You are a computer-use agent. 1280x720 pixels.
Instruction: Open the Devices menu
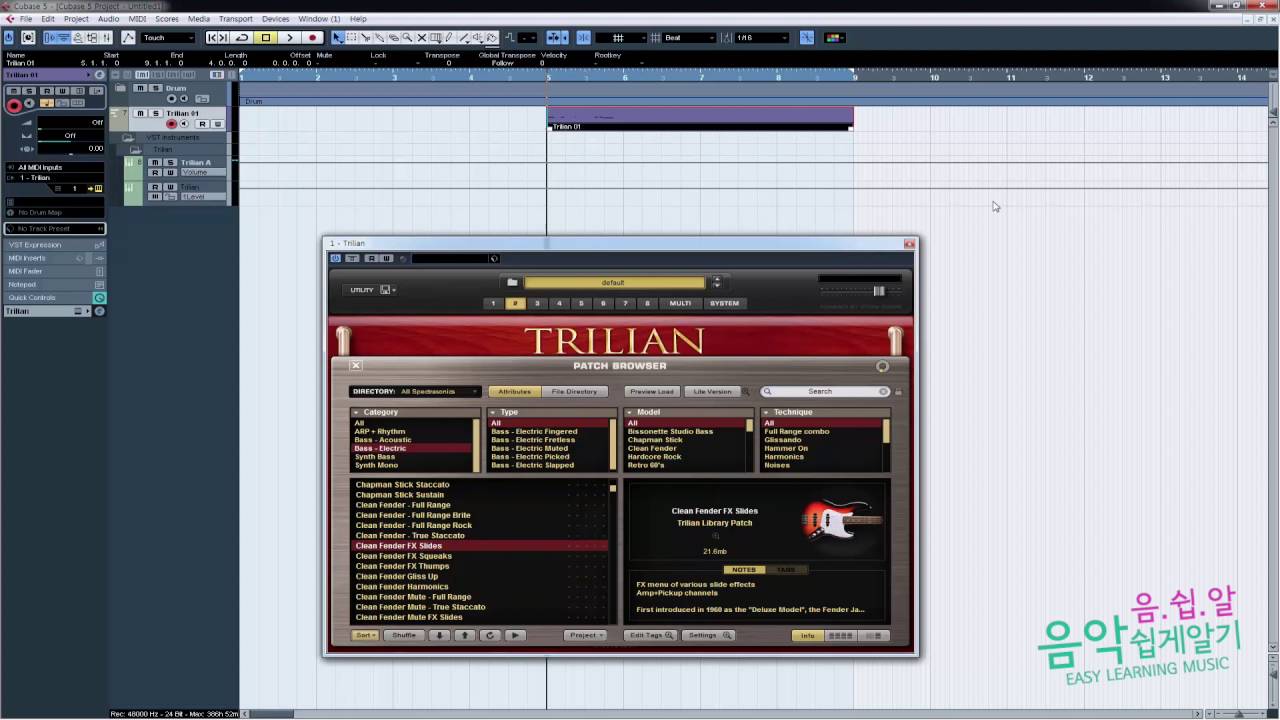click(x=275, y=19)
